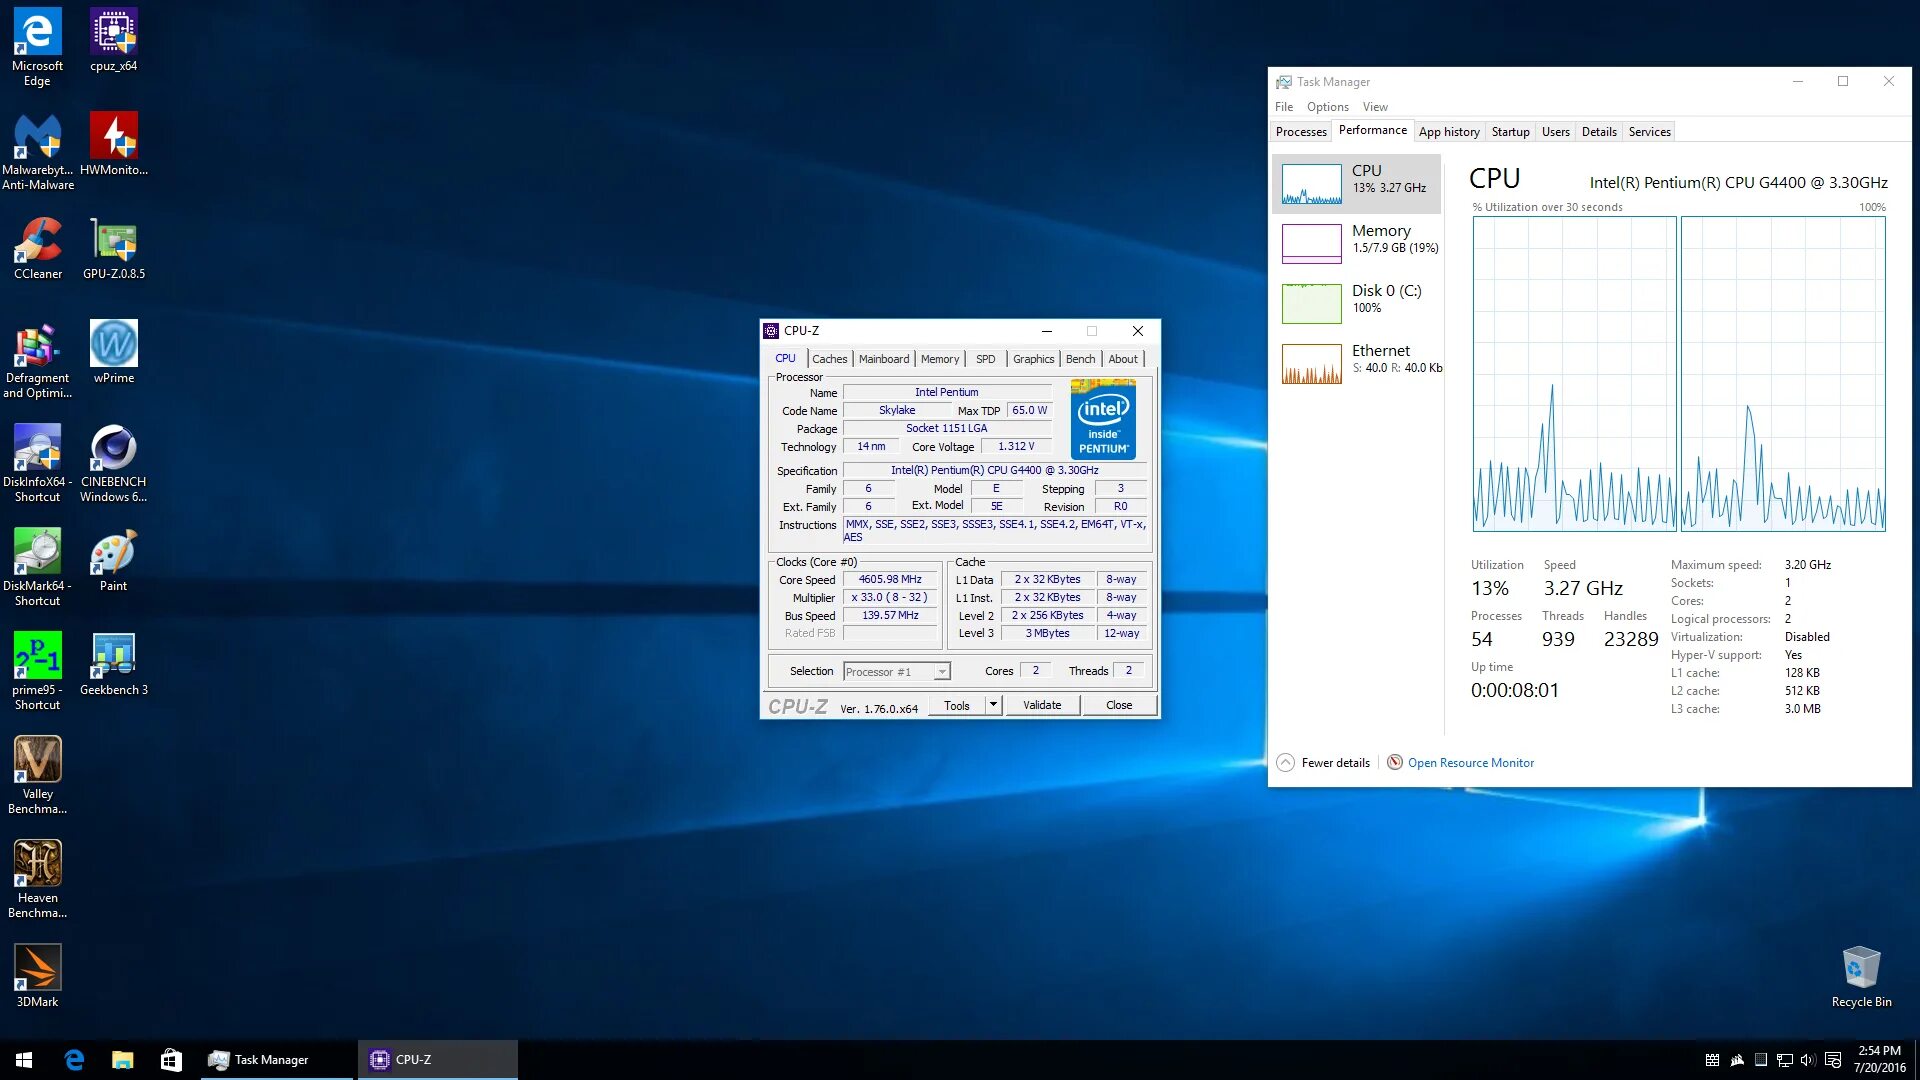The width and height of the screenshot is (1920, 1080).
Task: Select Disk 0 (C:) performance item
Action: [x=1356, y=303]
